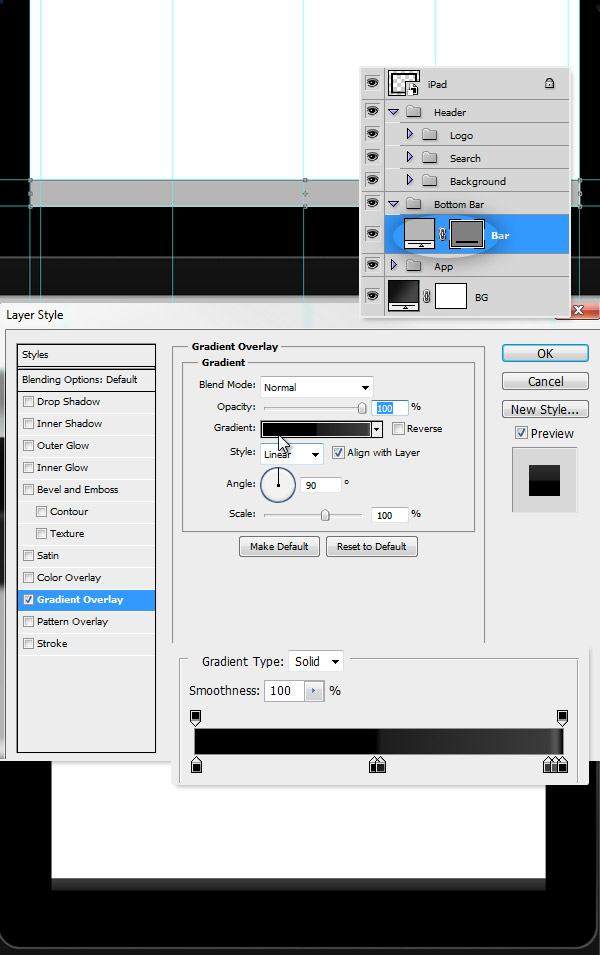
Task: Hide the Bottom Bar group
Action: [372, 203]
